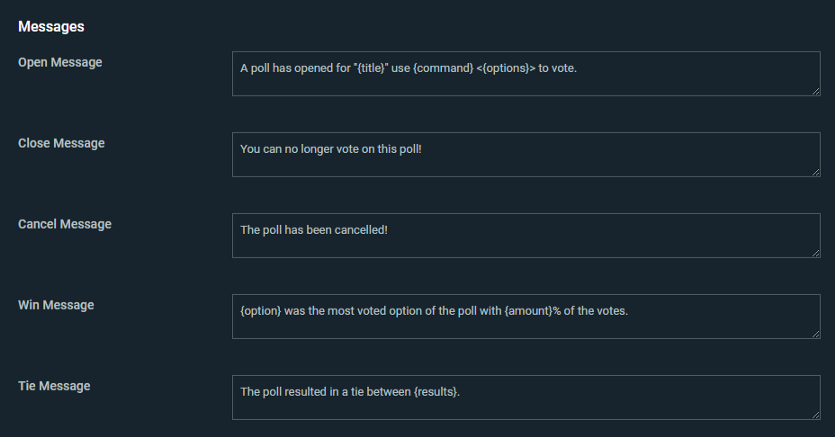Select the Cancel Message text field

[x=526, y=236]
